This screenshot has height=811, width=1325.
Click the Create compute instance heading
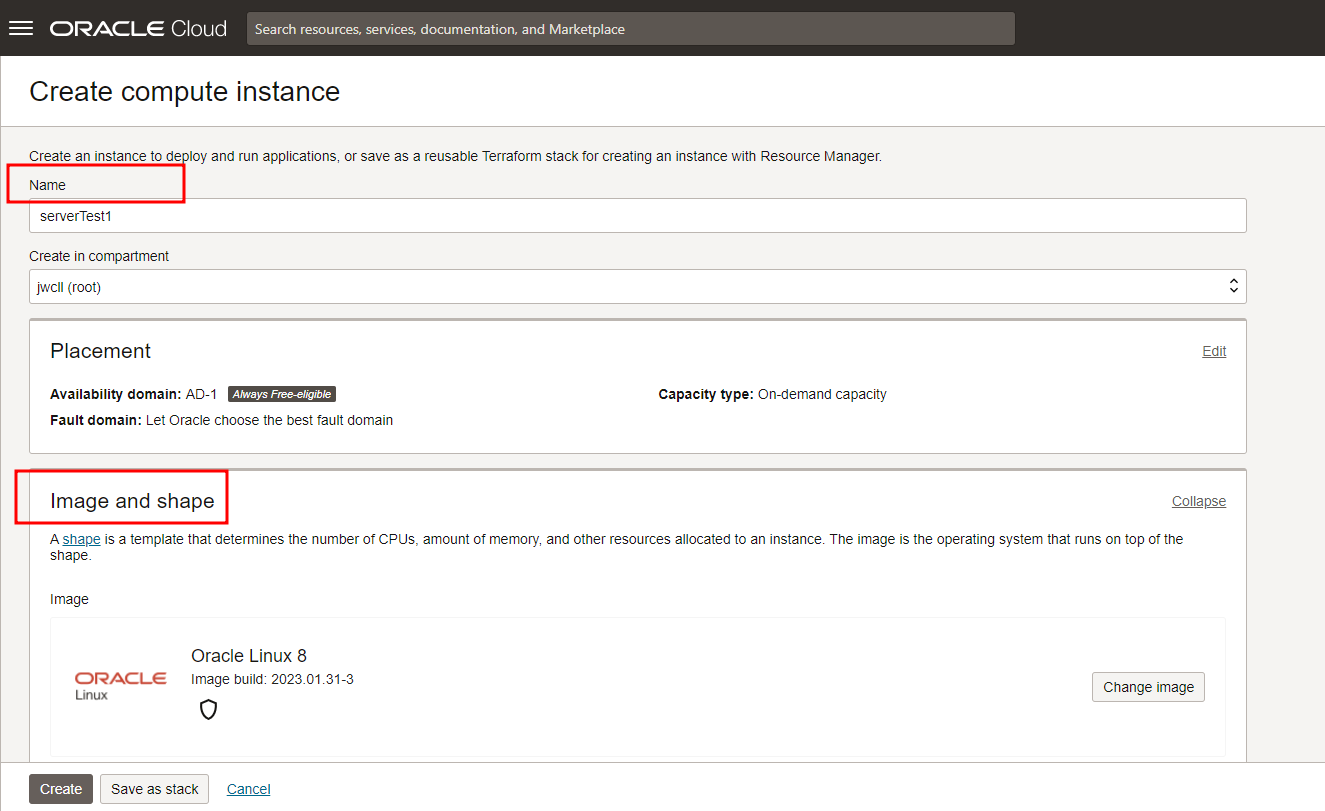click(x=184, y=92)
